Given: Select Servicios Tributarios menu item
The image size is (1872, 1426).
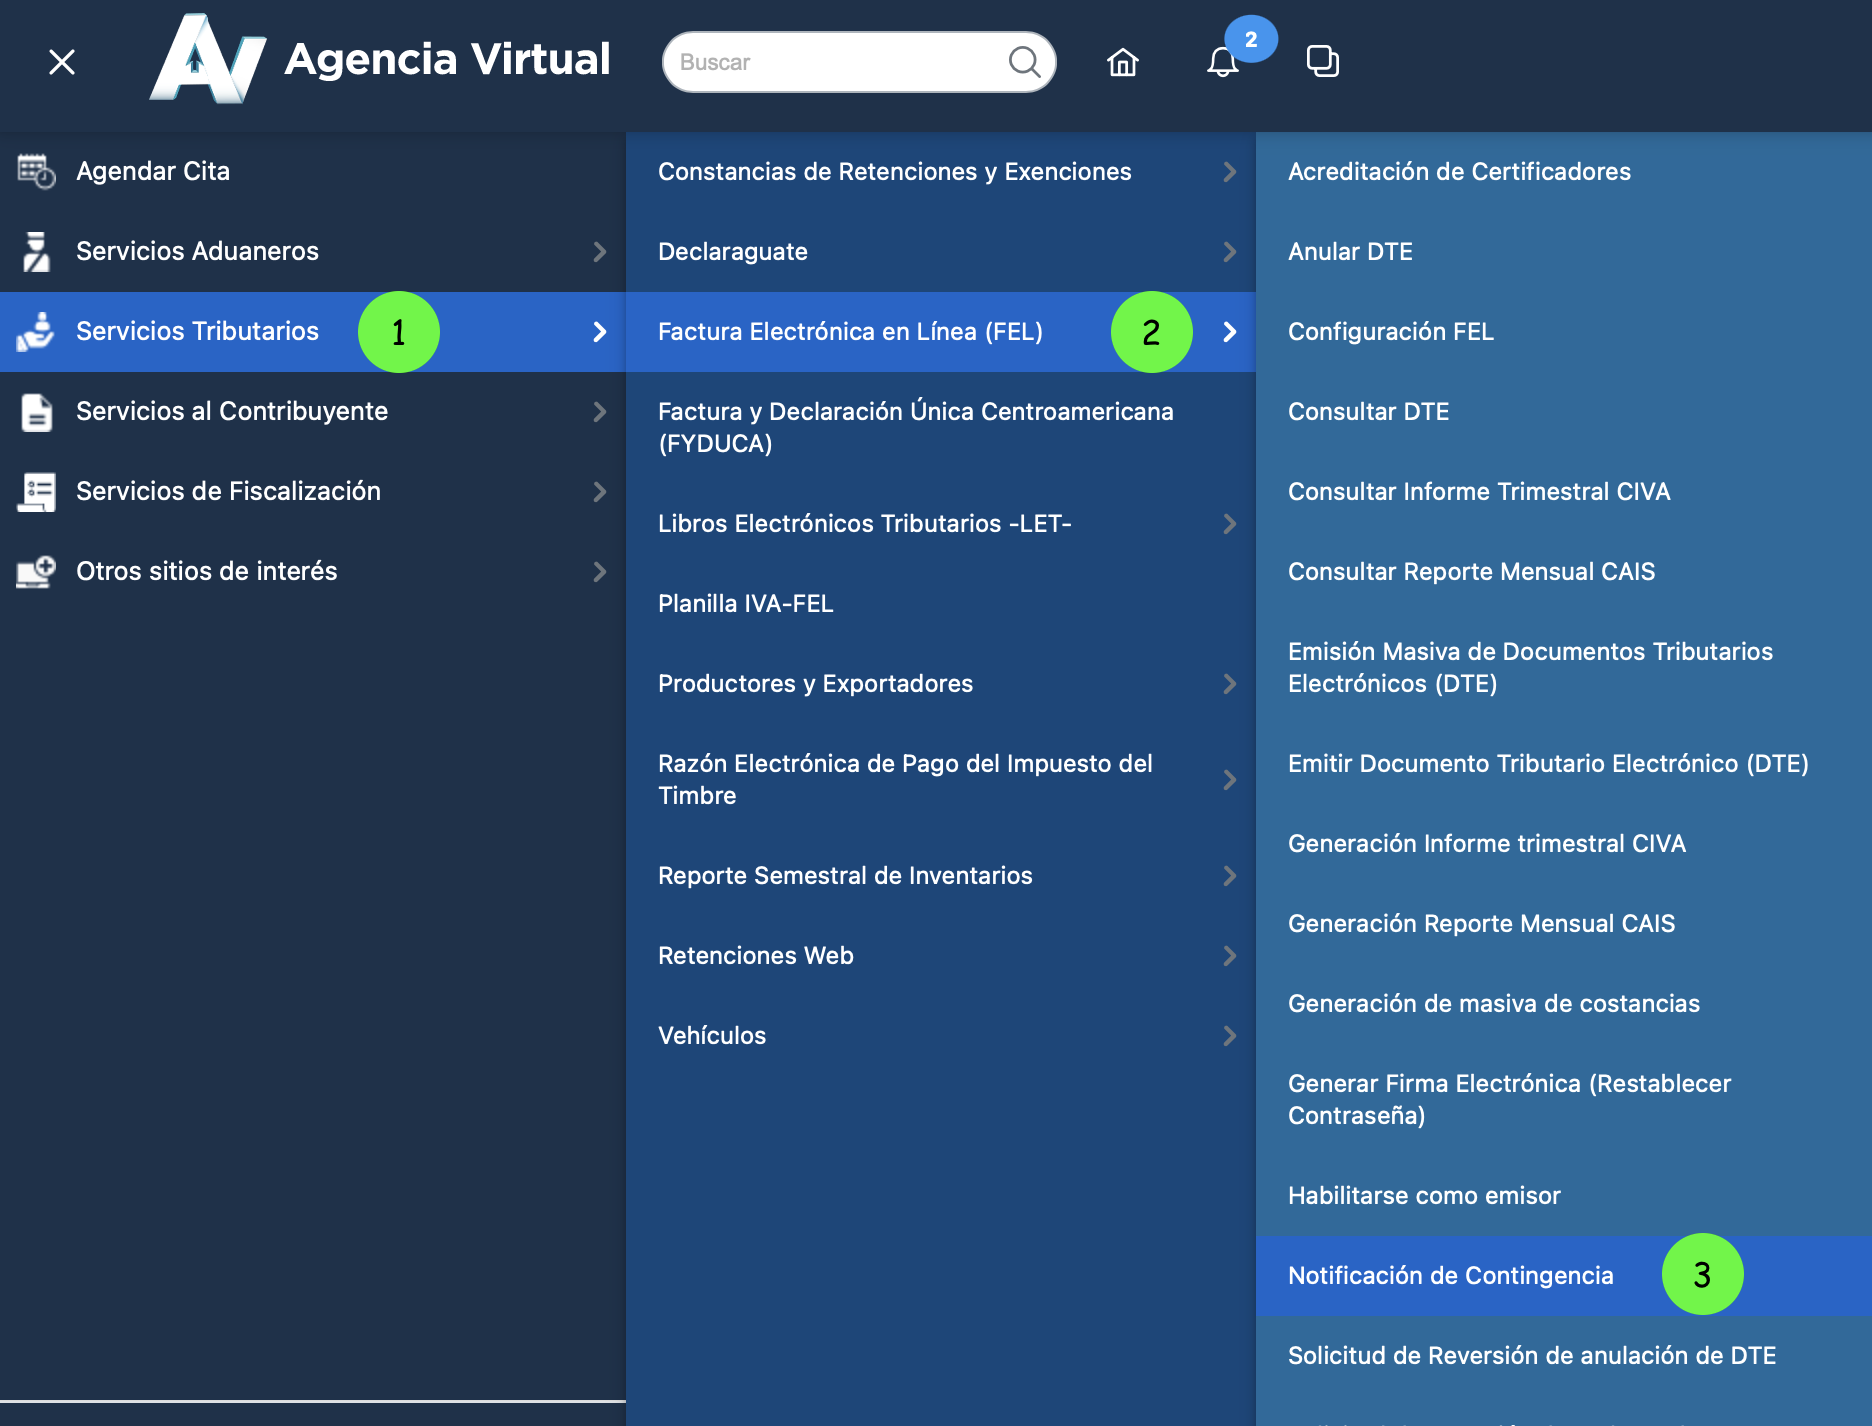Looking at the screenshot, I should [x=313, y=331].
